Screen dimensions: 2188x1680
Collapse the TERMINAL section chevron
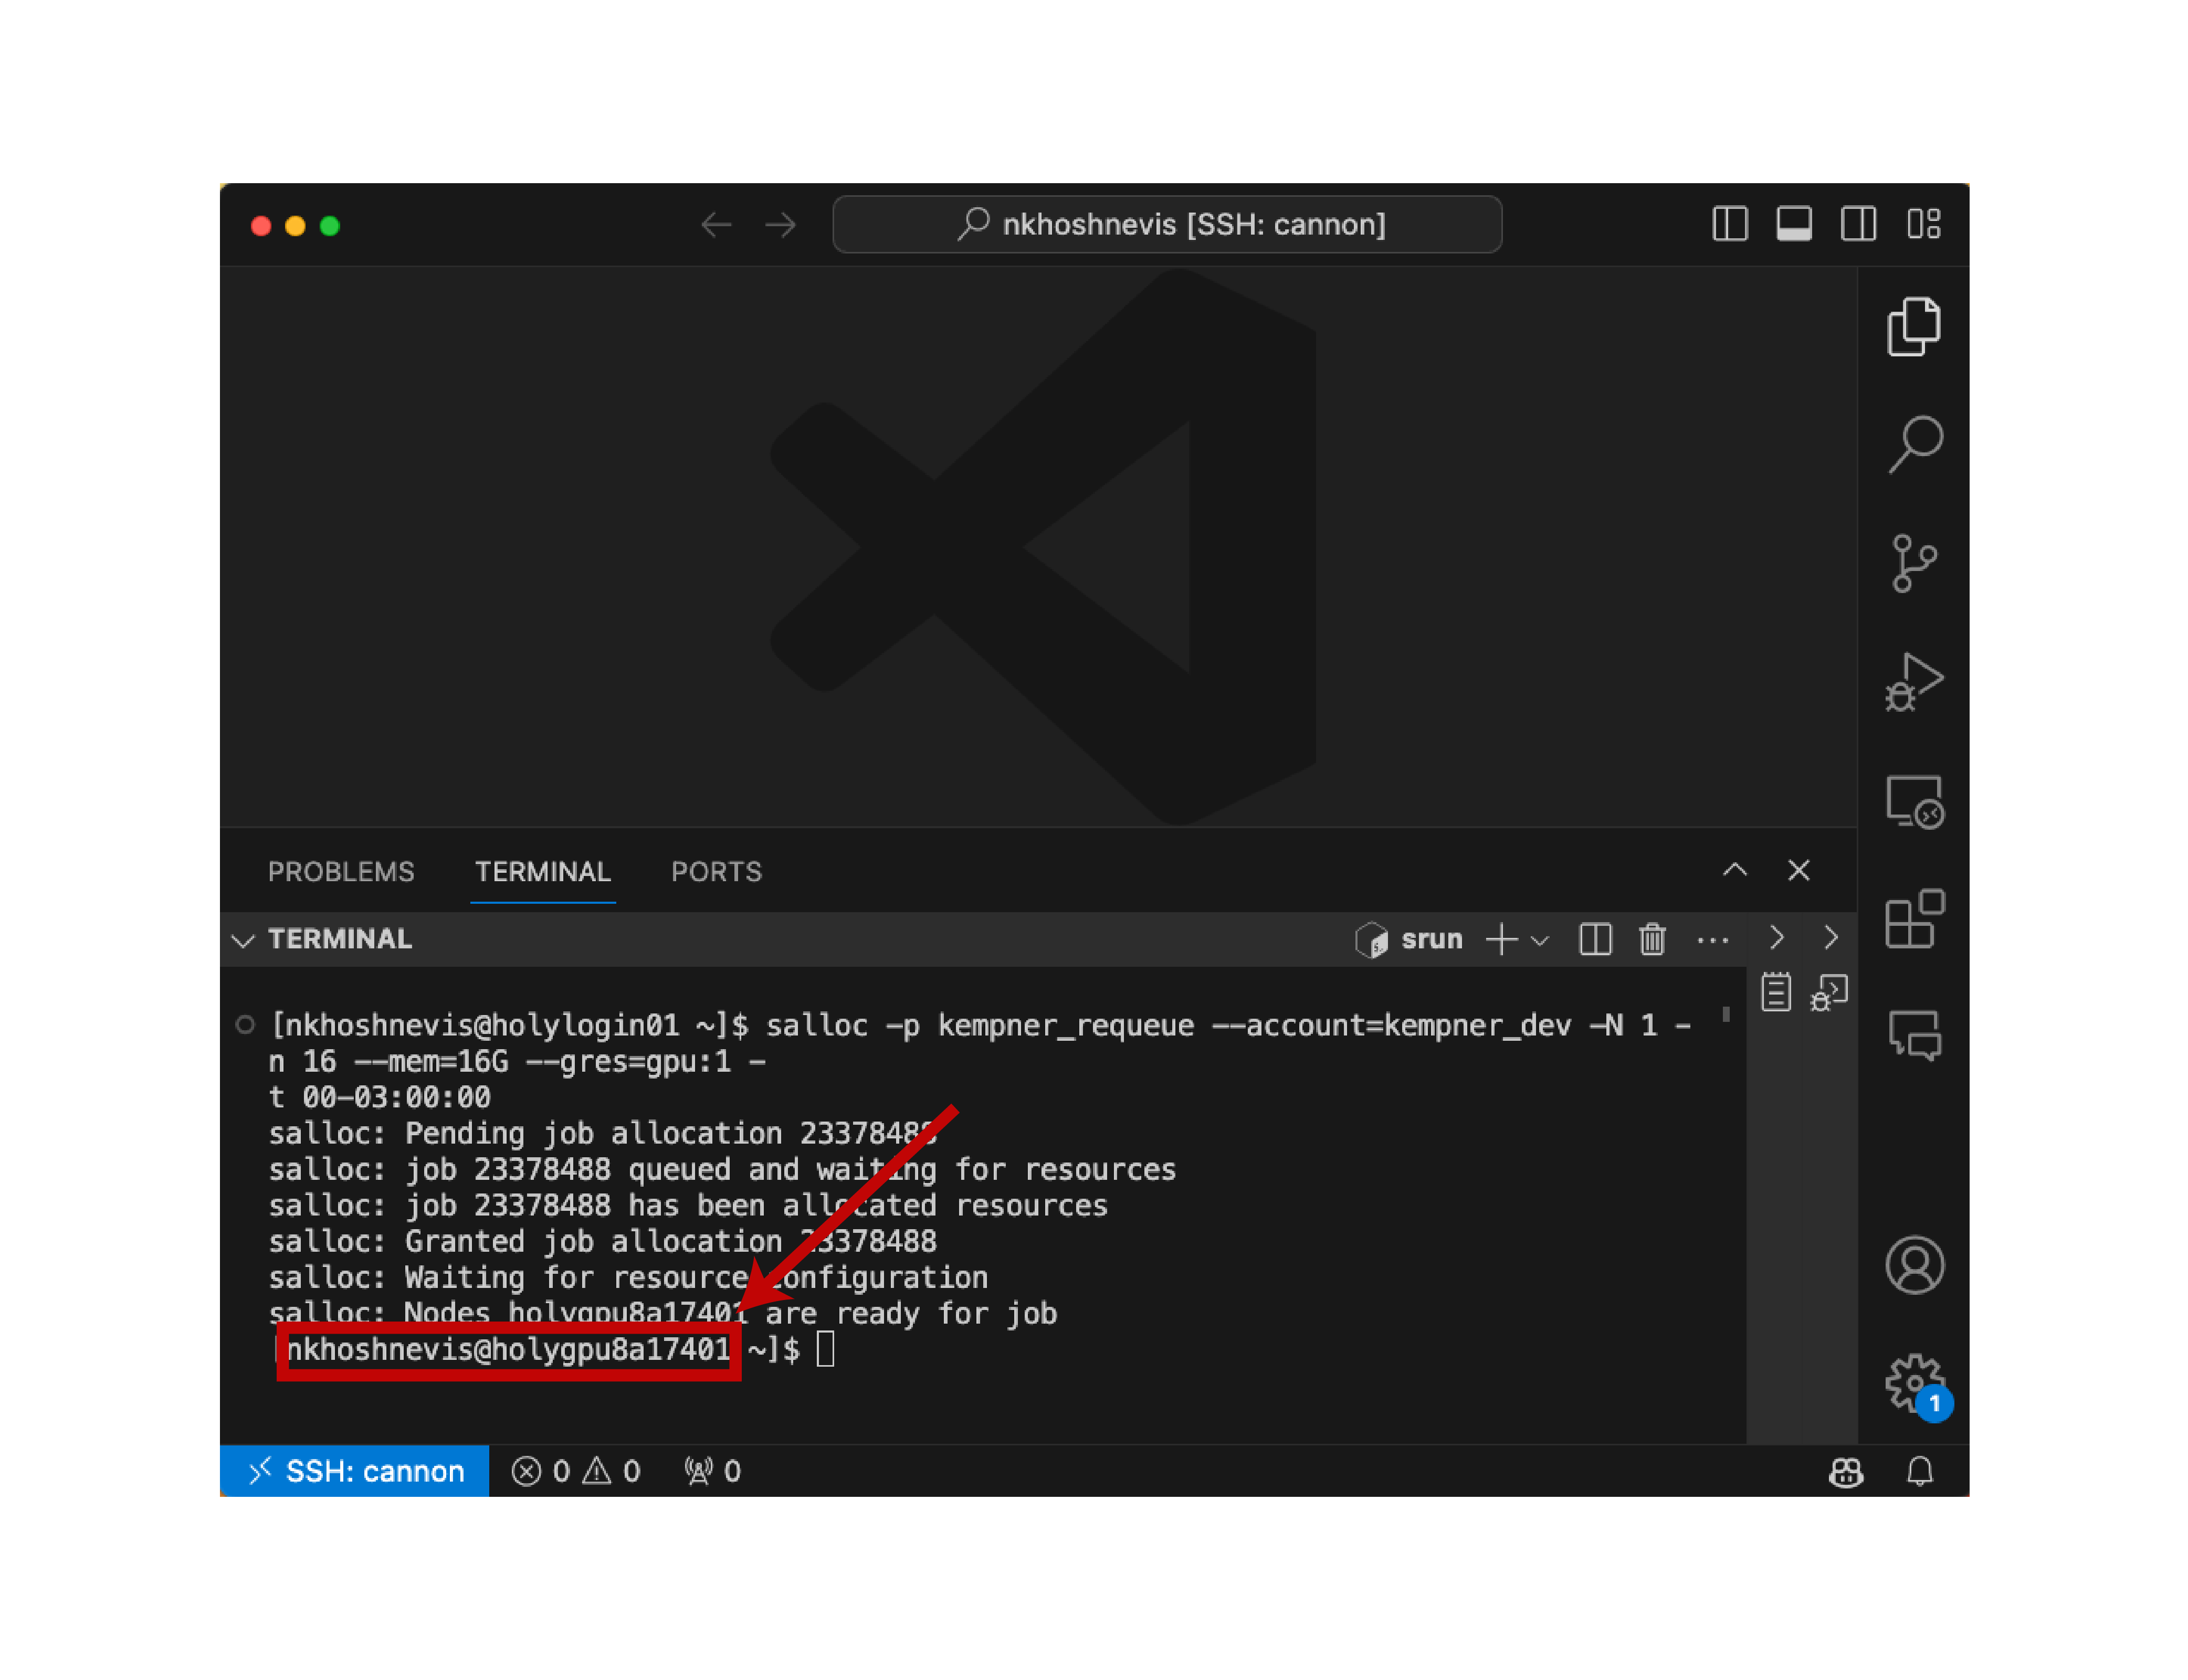(243, 940)
